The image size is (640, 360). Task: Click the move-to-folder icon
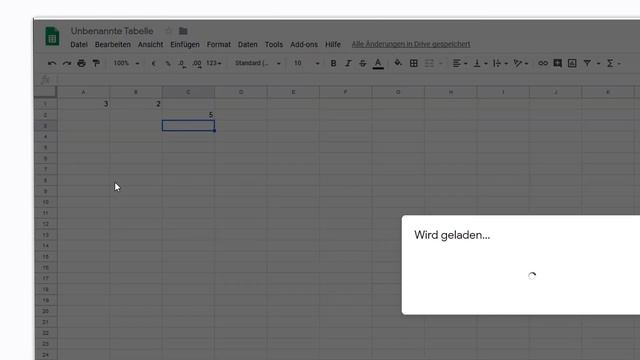(183, 31)
